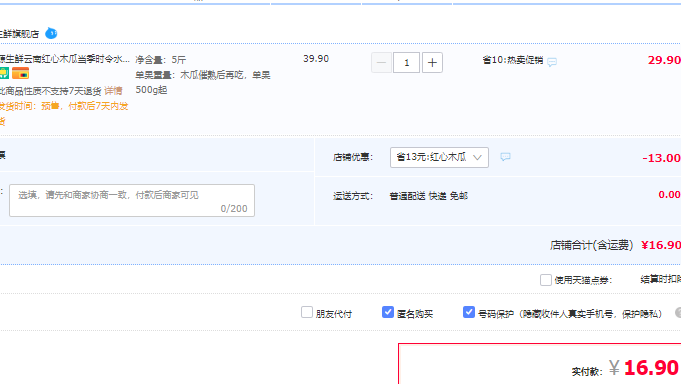Image resolution: width=681 pixels, height=384 pixels.
Task: Open the 详情 link for return policy
Action: 113,91
